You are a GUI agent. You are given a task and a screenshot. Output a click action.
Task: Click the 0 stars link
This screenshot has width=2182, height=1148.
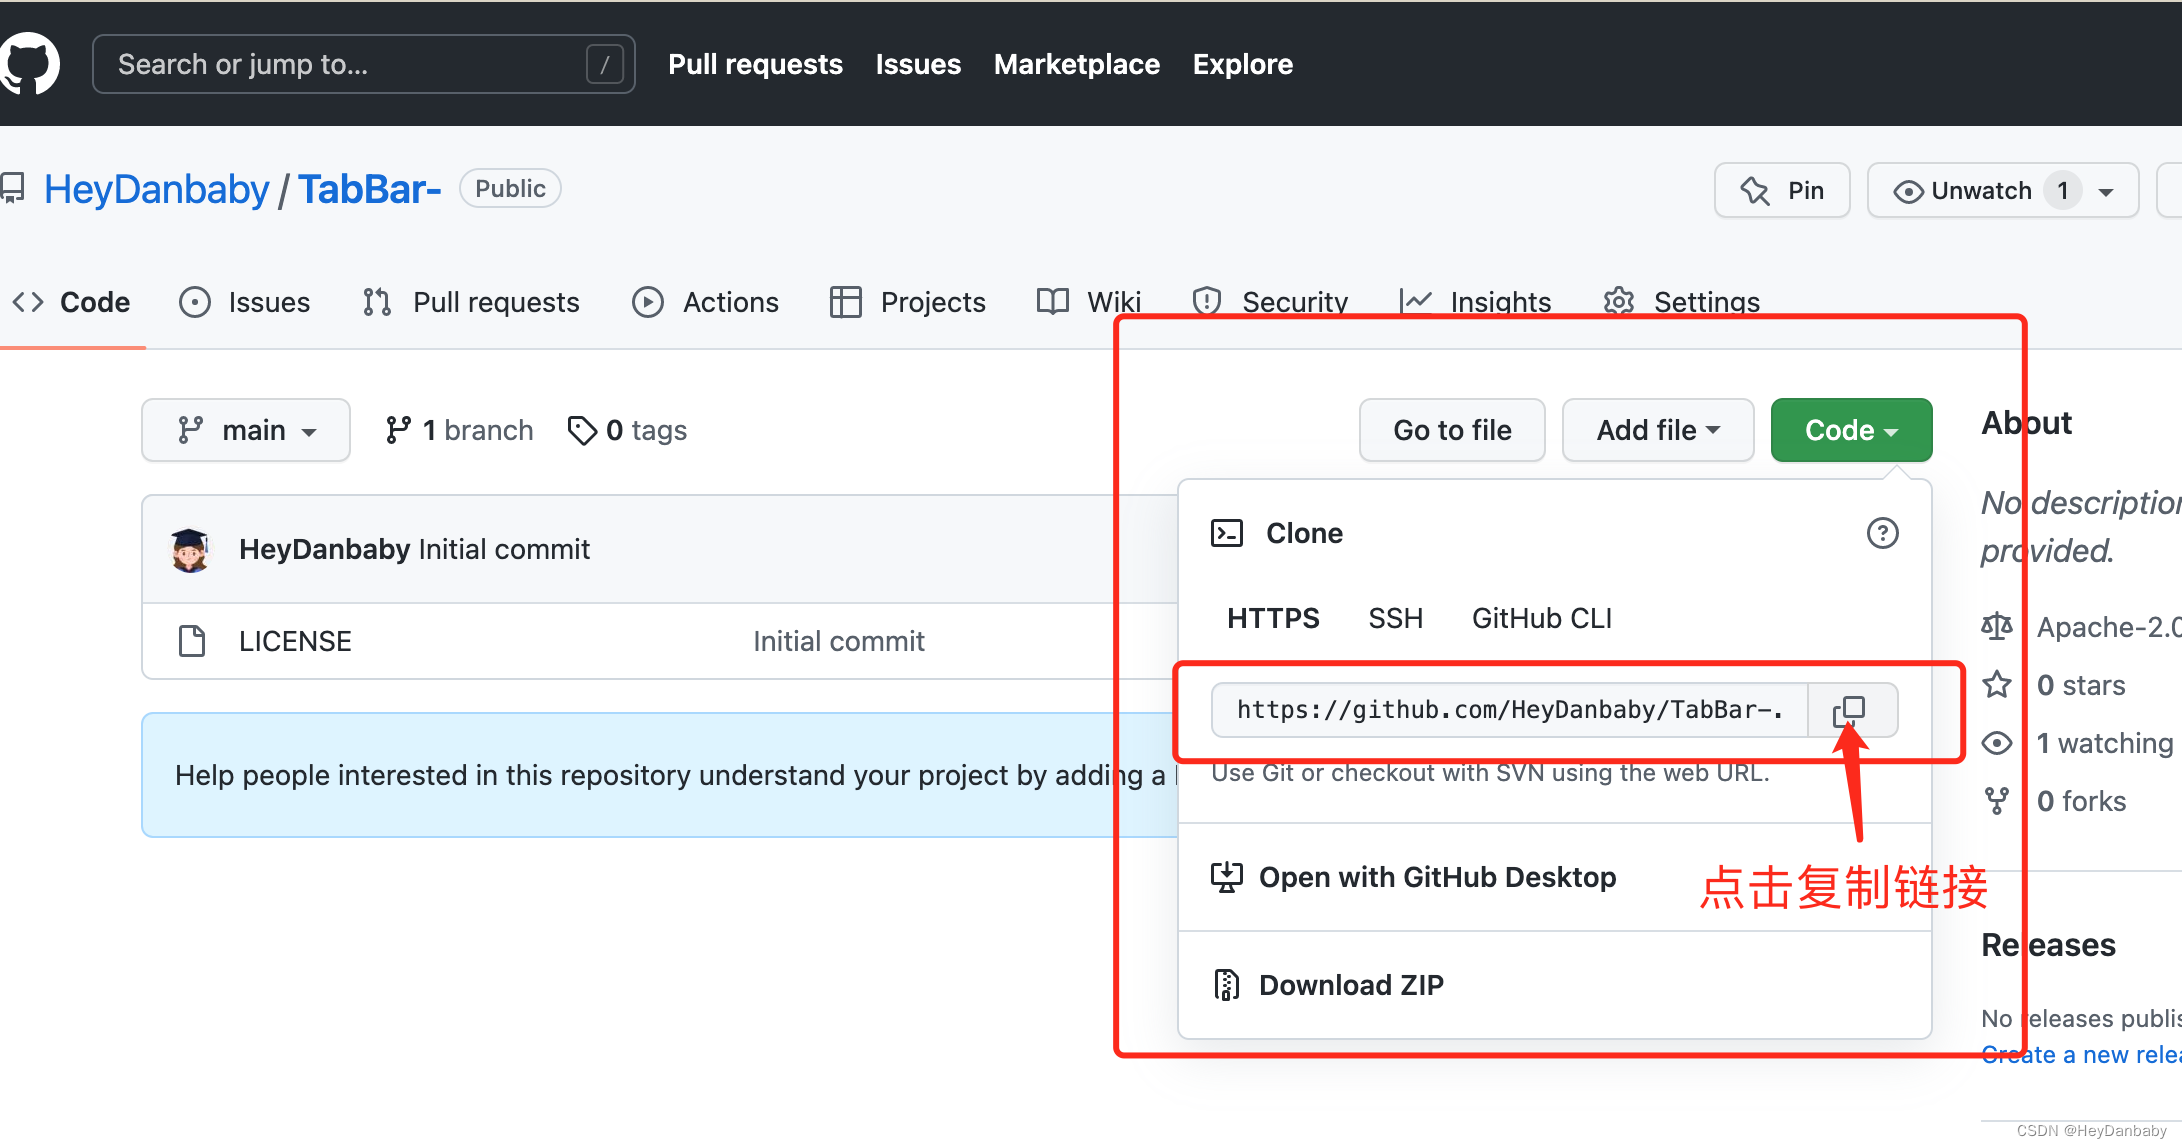[x=2080, y=685]
